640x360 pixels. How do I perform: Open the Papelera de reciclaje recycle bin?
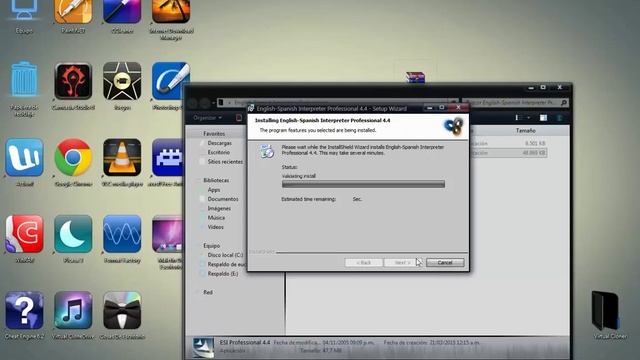pos(24,79)
